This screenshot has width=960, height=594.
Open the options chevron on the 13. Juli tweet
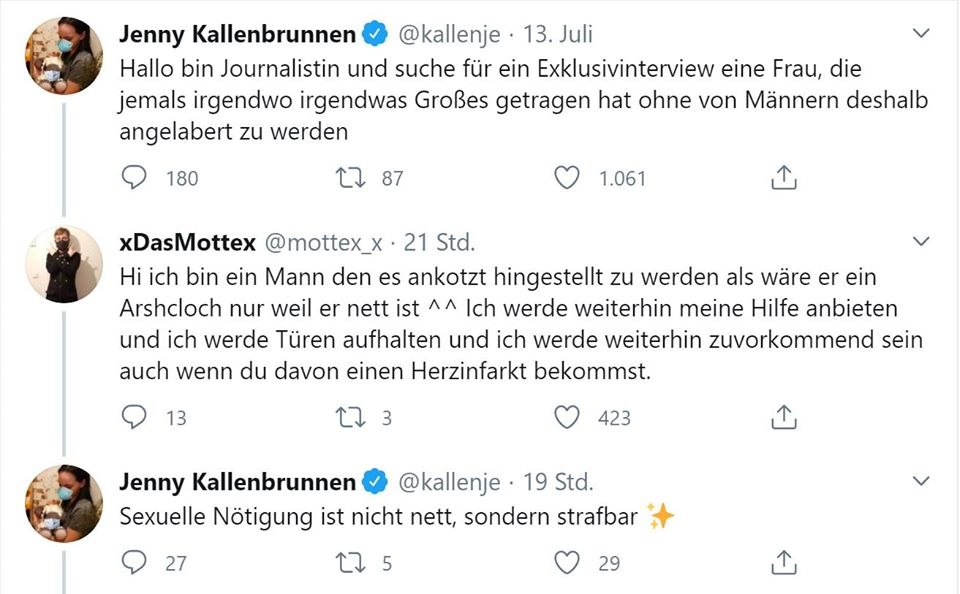point(922,34)
